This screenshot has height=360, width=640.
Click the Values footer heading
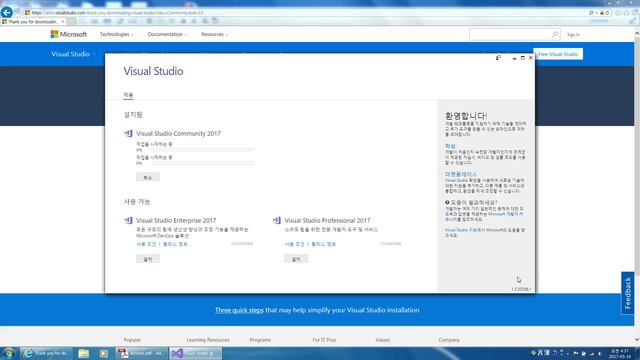pyautogui.click(x=382, y=340)
